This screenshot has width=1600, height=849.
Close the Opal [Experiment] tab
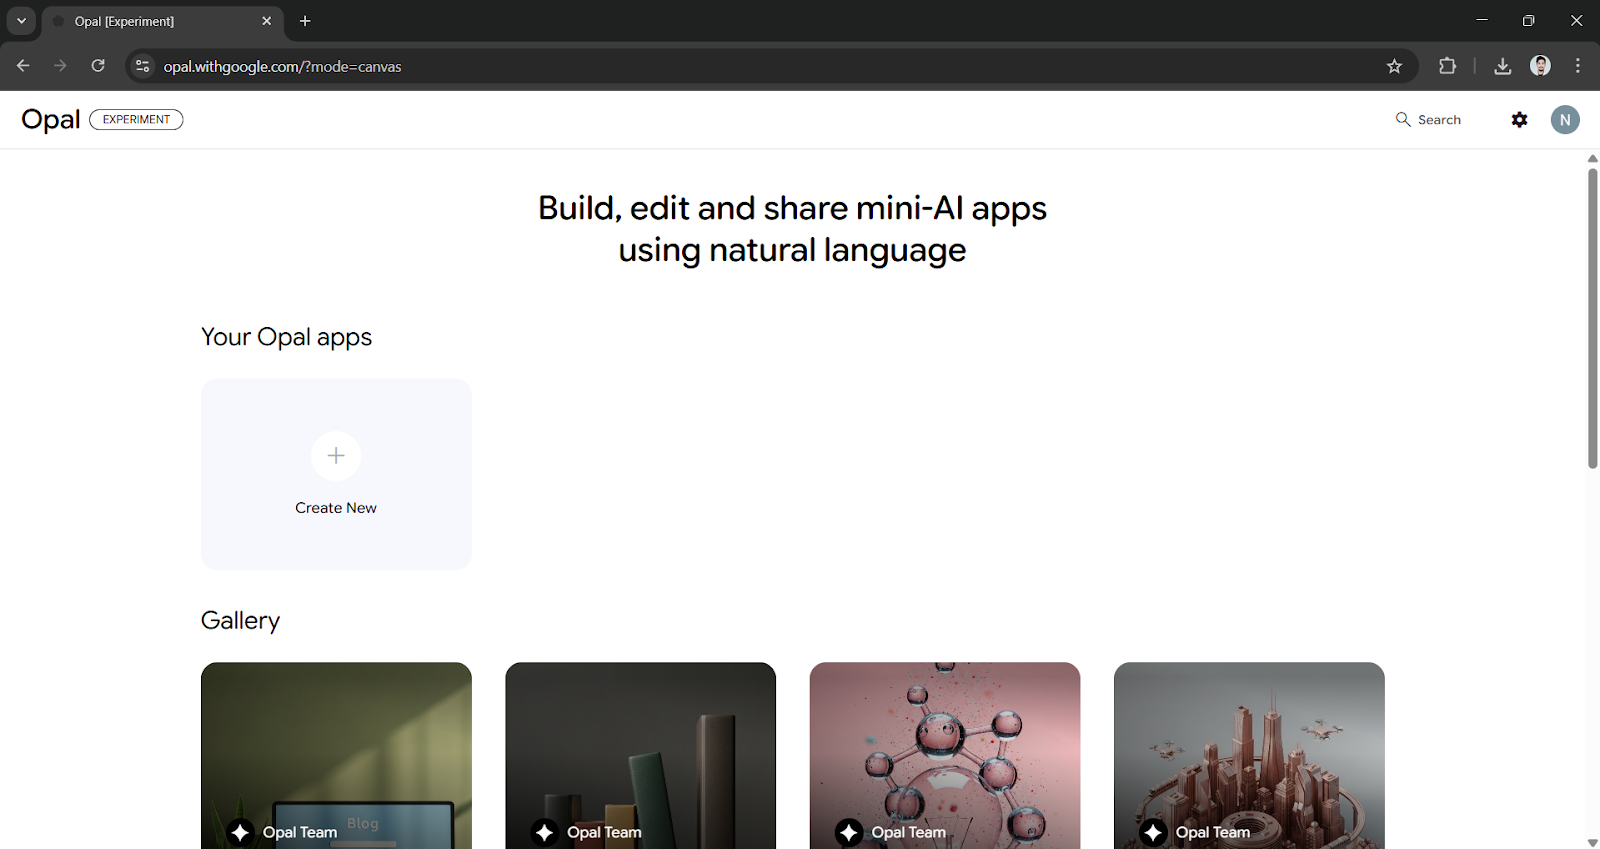tap(266, 21)
